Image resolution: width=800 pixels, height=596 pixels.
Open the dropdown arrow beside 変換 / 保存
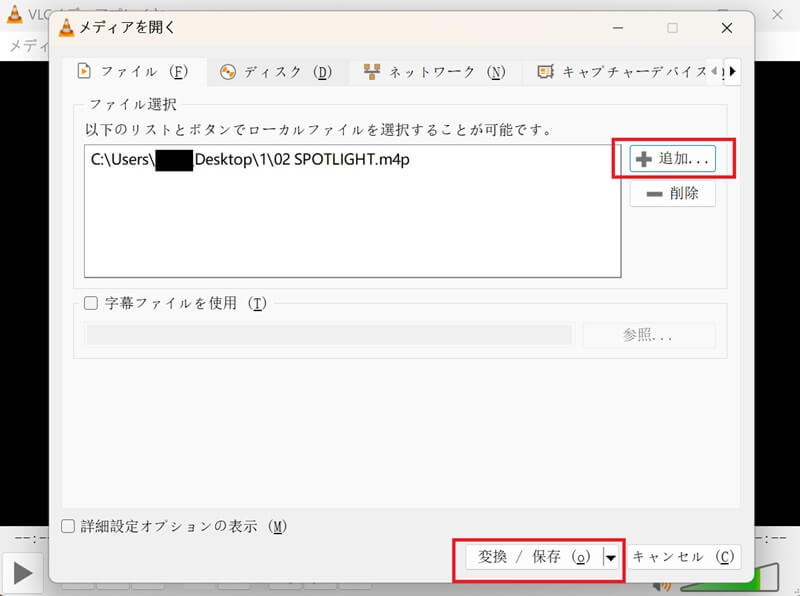(x=611, y=557)
